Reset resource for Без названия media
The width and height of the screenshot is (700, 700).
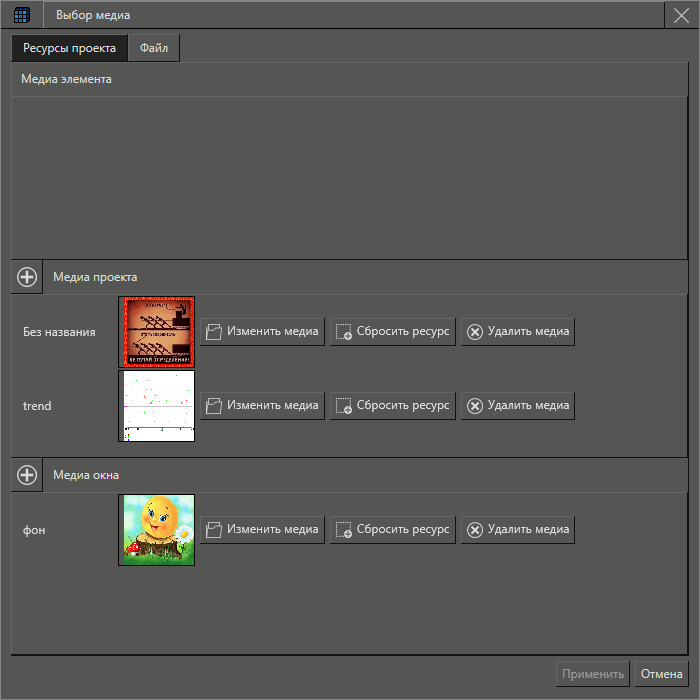(x=393, y=332)
